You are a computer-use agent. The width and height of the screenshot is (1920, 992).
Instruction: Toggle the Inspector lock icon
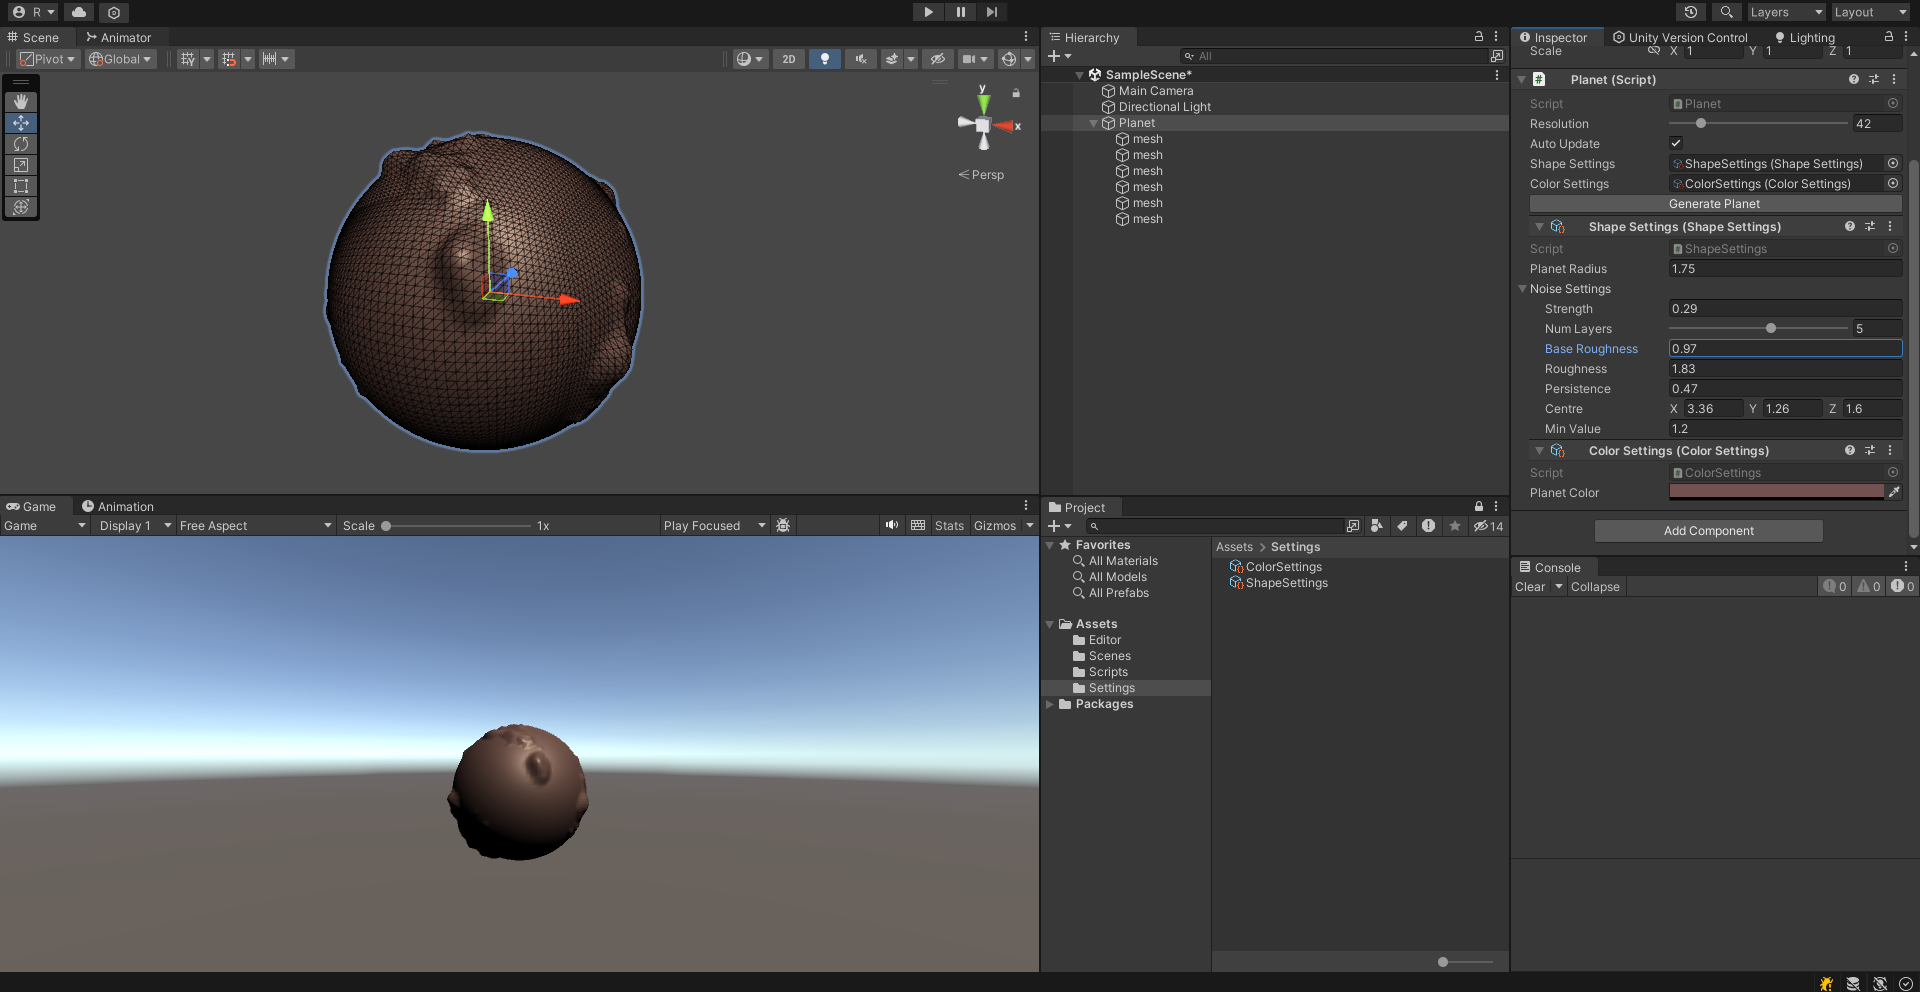1889,36
